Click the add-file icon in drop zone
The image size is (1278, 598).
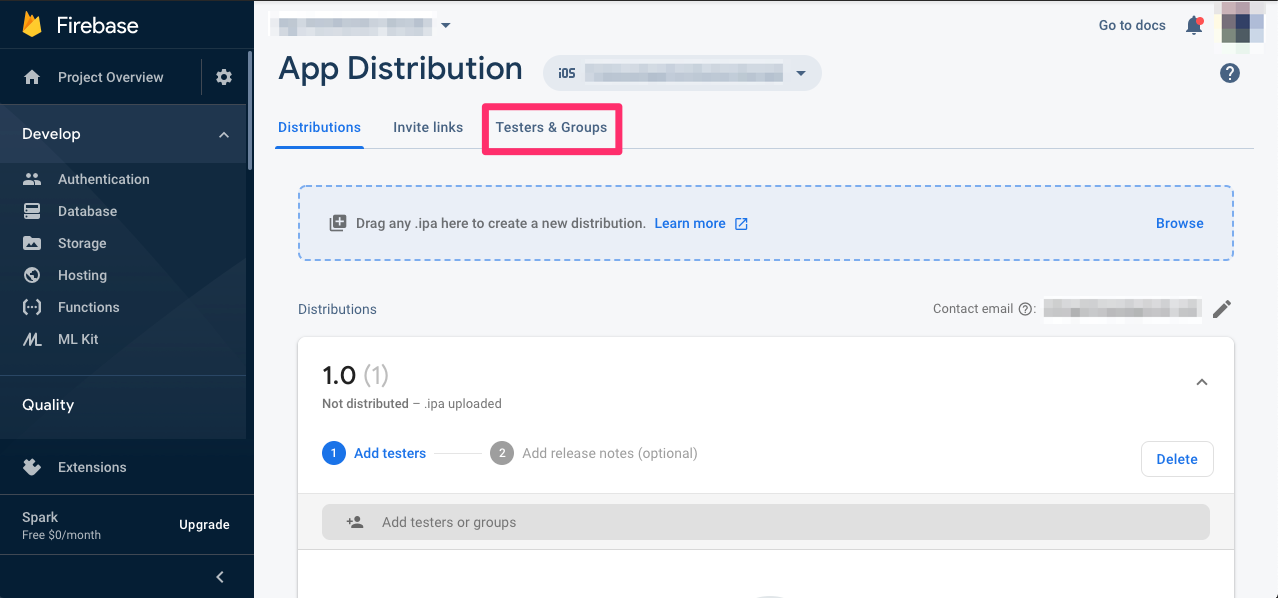coord(338,223)
